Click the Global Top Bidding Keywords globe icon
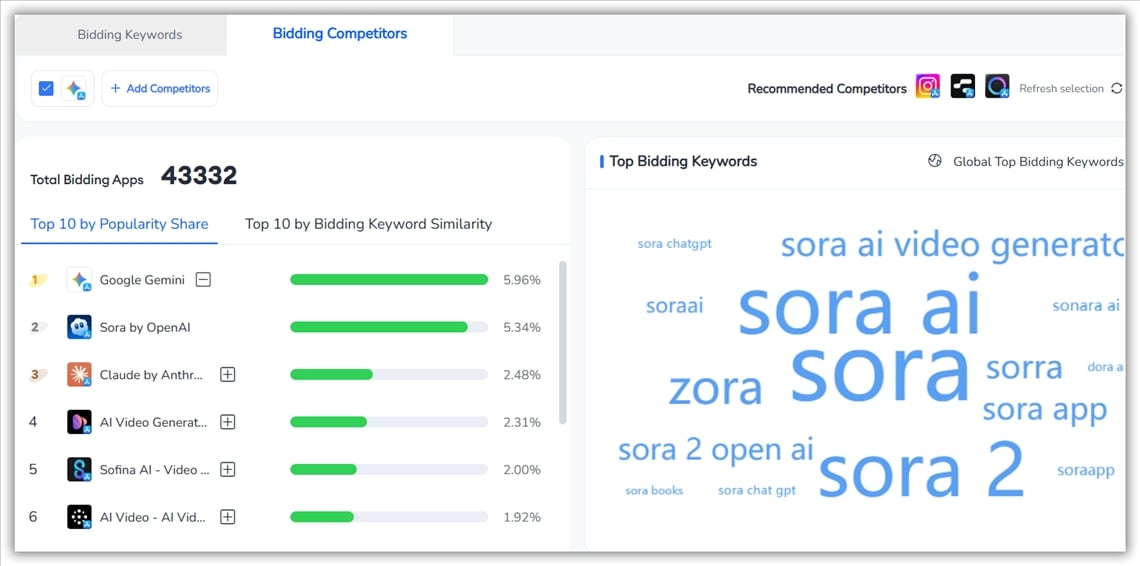 pyautogui.click(x=935, y=161)
